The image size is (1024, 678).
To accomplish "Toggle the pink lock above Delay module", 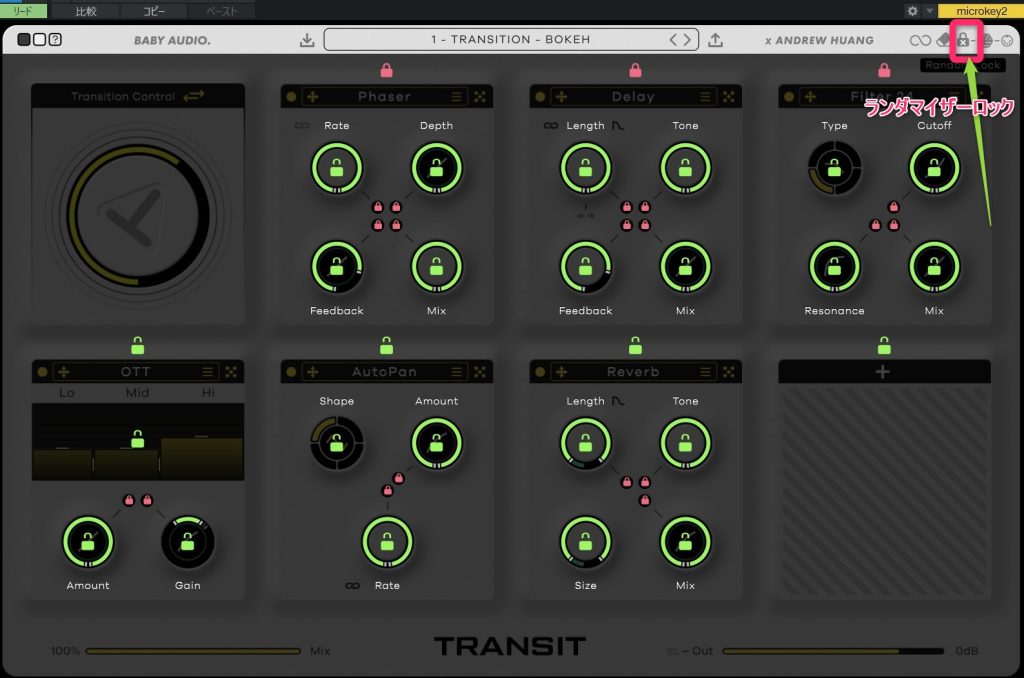I will [635, 71].
